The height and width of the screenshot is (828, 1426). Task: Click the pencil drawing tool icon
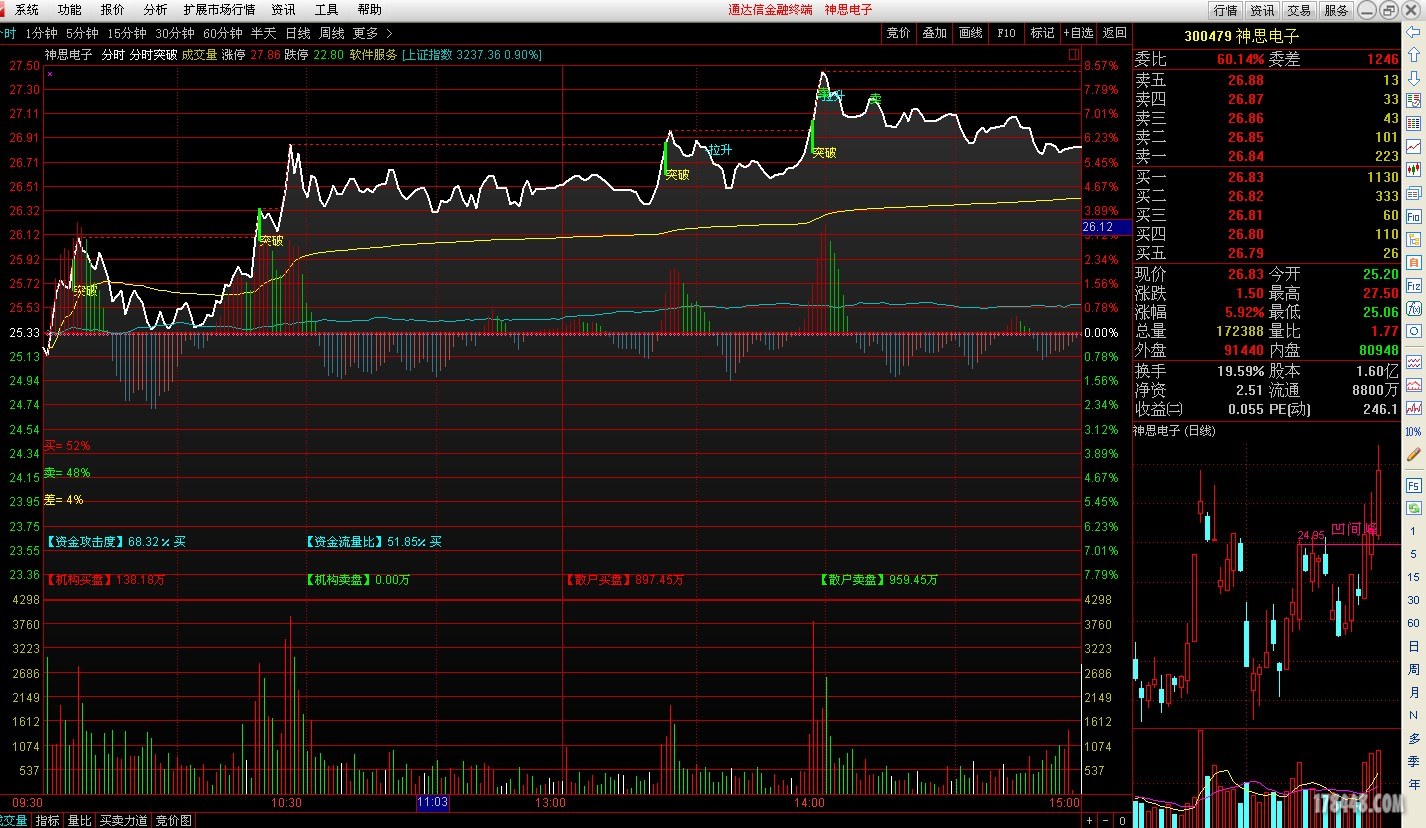[x=1413, y=454]
